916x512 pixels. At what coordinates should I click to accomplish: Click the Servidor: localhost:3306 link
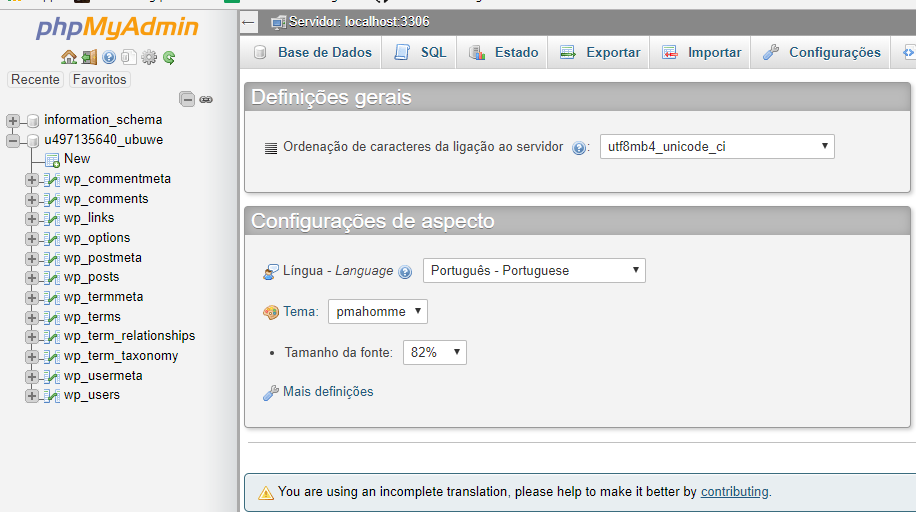(359, 22)
